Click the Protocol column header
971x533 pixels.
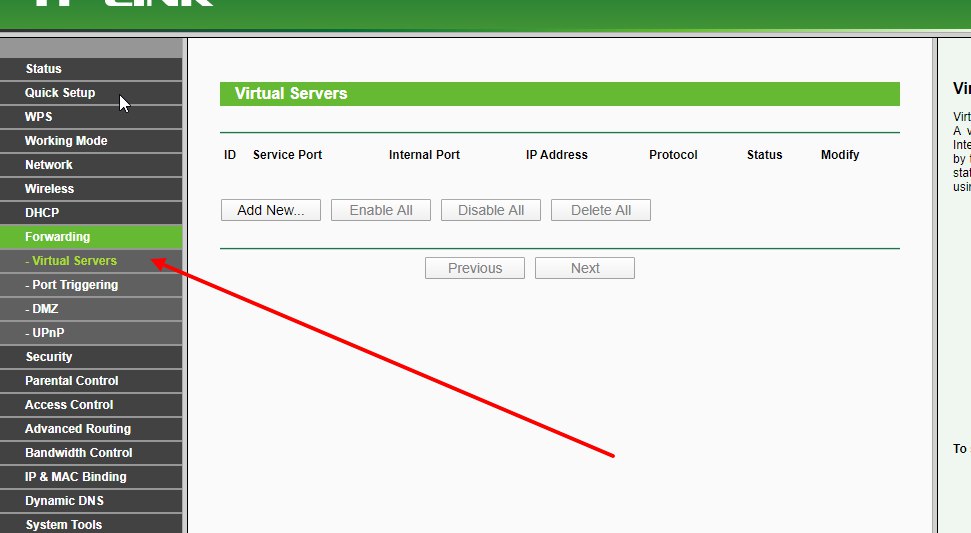click(x=673, y=155)
